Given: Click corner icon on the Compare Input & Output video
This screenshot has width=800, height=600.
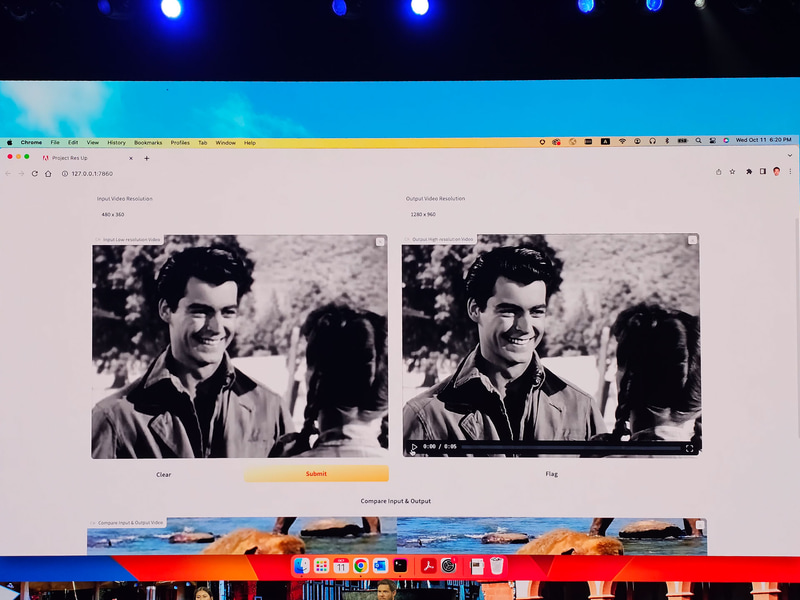Looking at the screenshot, I should [x=700, y=524].
